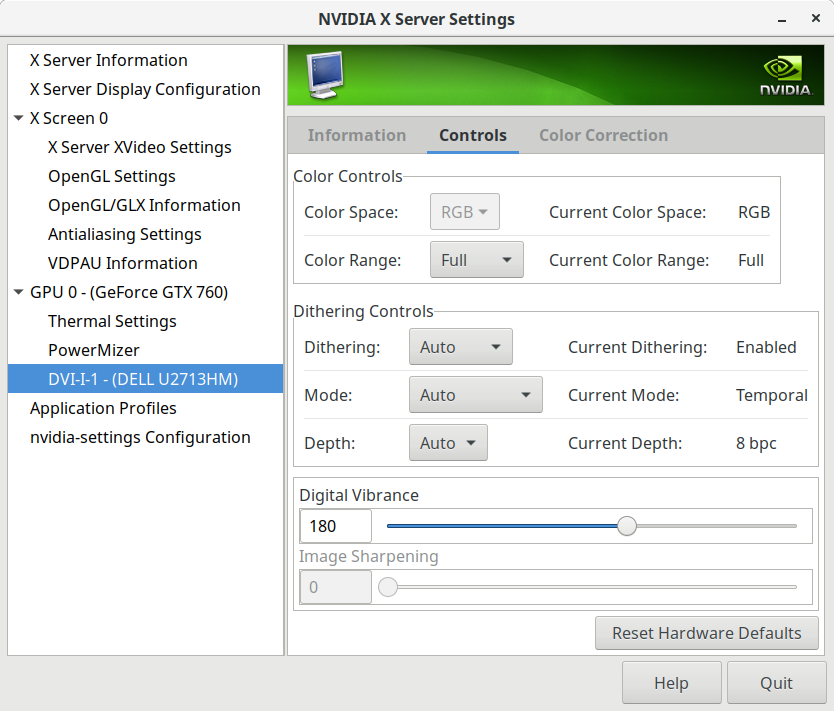The width and height of the screenshot is (834, 711).
Task: Collapse the GPU 0 GeForce GTX 760 node
Action: 19,292
